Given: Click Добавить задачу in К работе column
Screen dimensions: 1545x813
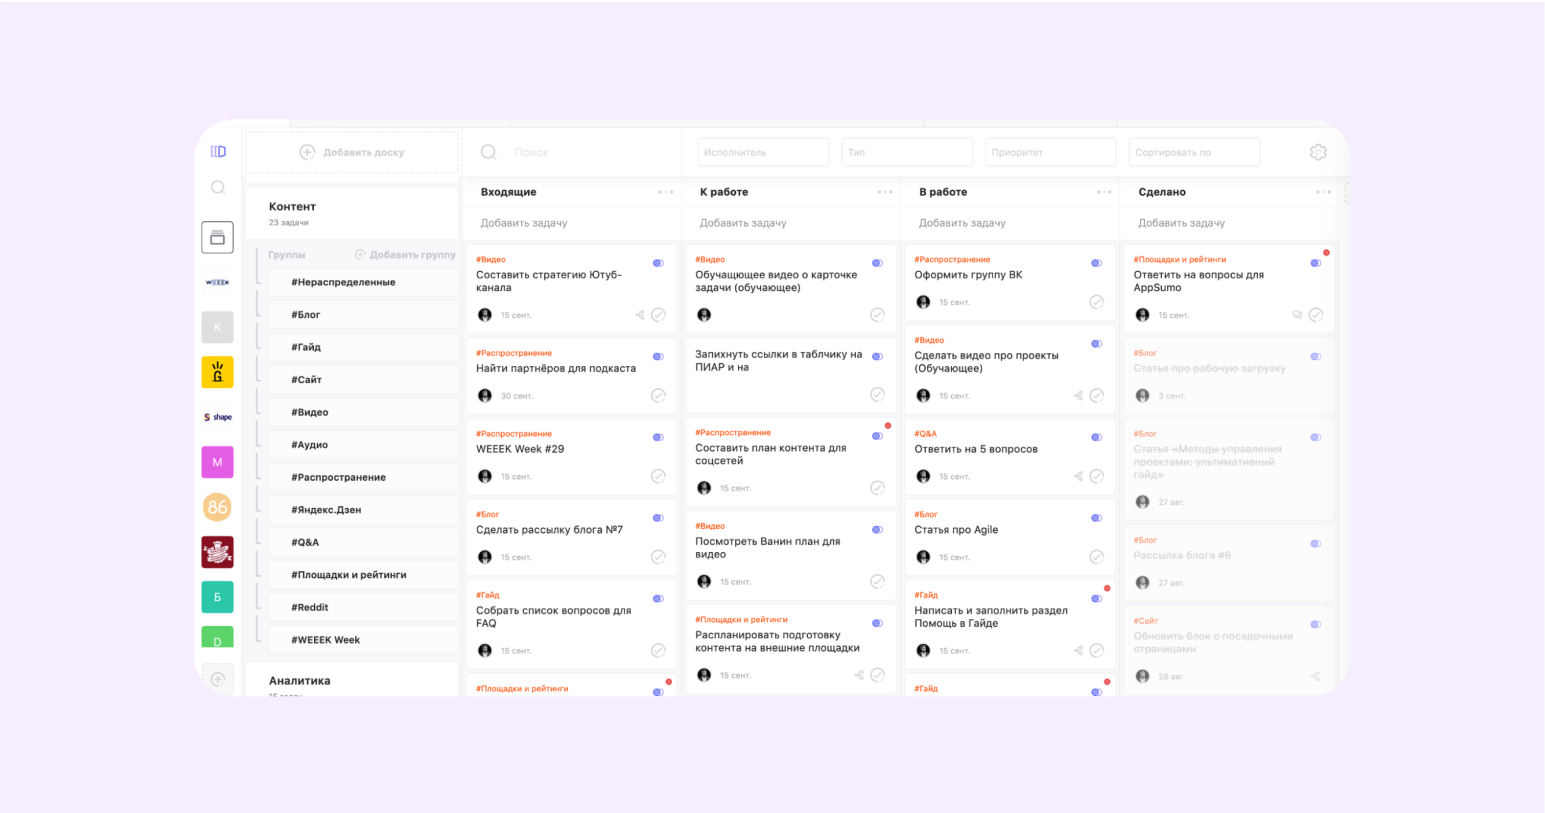Looking at the screenshot, I should [743, 223].
